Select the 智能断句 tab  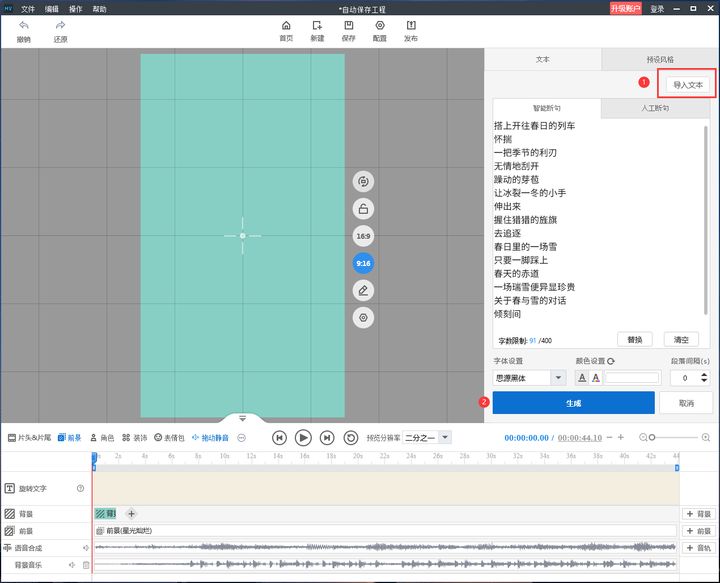coord(546,108)
